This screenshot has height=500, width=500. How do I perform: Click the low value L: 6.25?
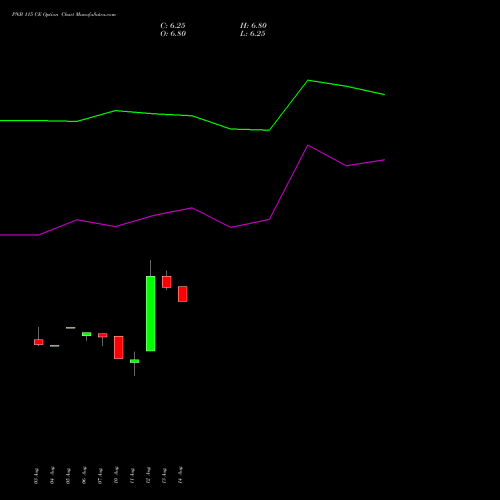[253, 34]
